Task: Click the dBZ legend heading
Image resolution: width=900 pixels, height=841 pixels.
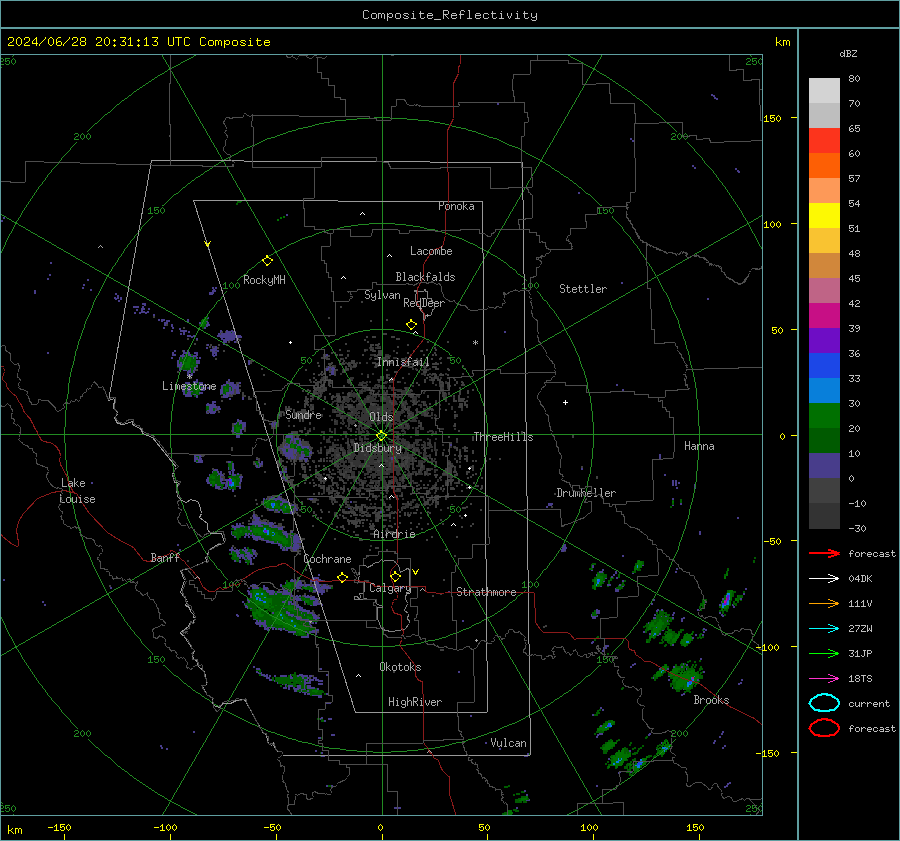Action: point(848,54)
